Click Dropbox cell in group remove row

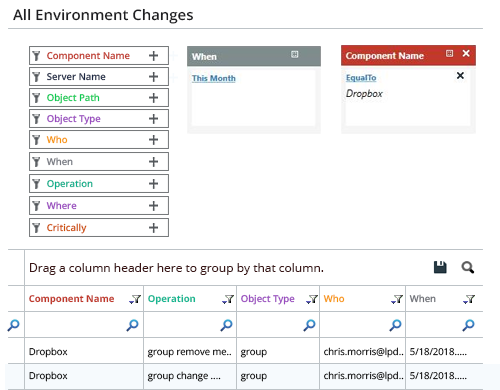[84, 352]
